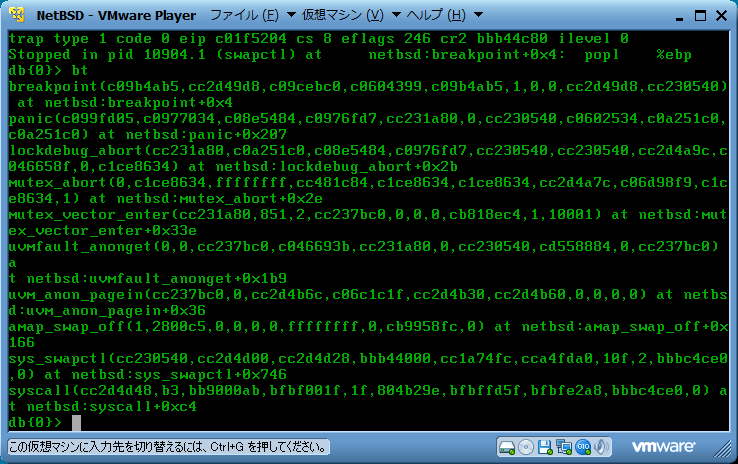Viewport: 738px width, 464px height.
Task: Open the 仮想マシン (V) menu
Action: pyautogui.click(x=343, y=15)
